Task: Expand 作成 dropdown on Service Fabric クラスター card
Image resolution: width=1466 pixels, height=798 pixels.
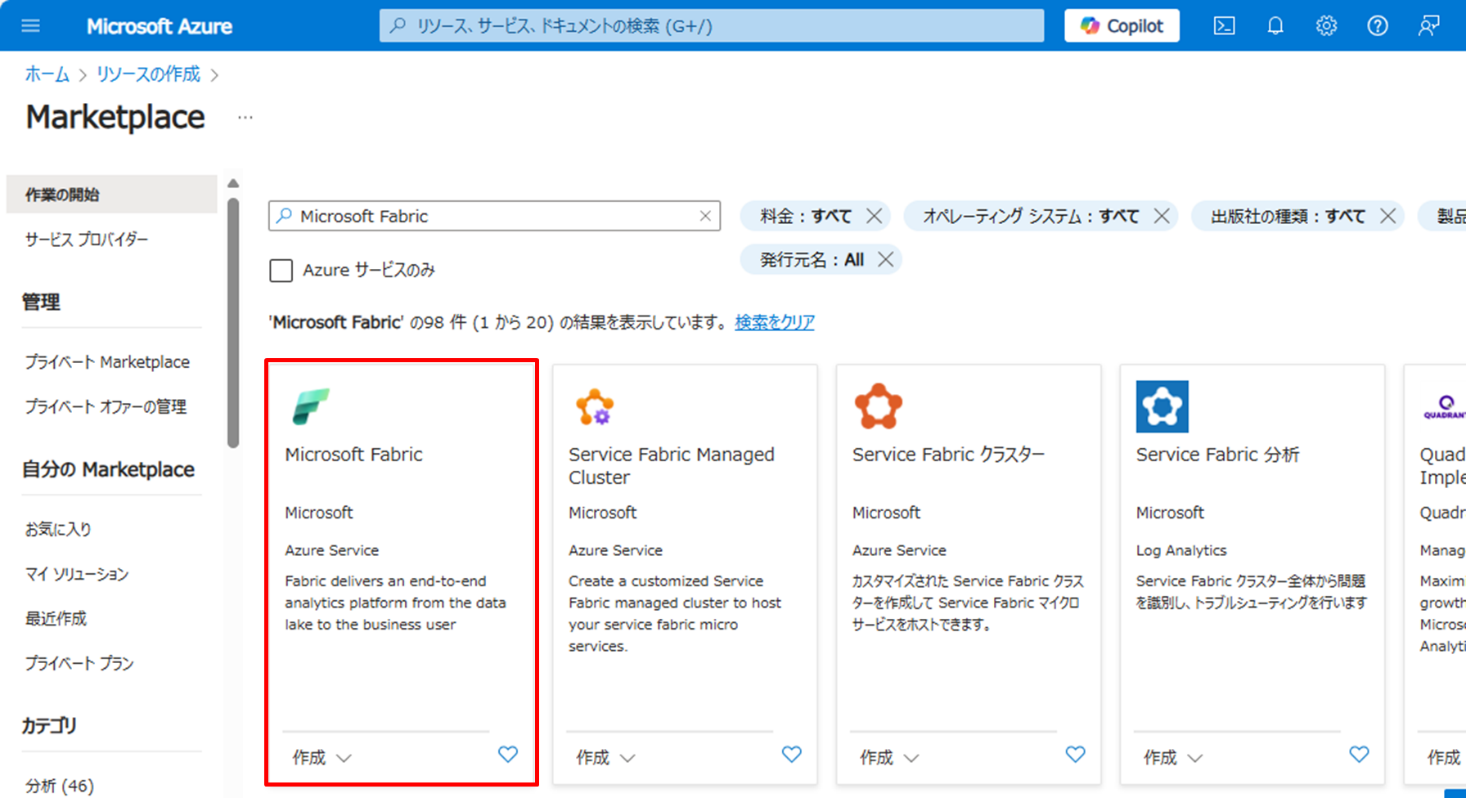Action: click(x=890, y=757)
